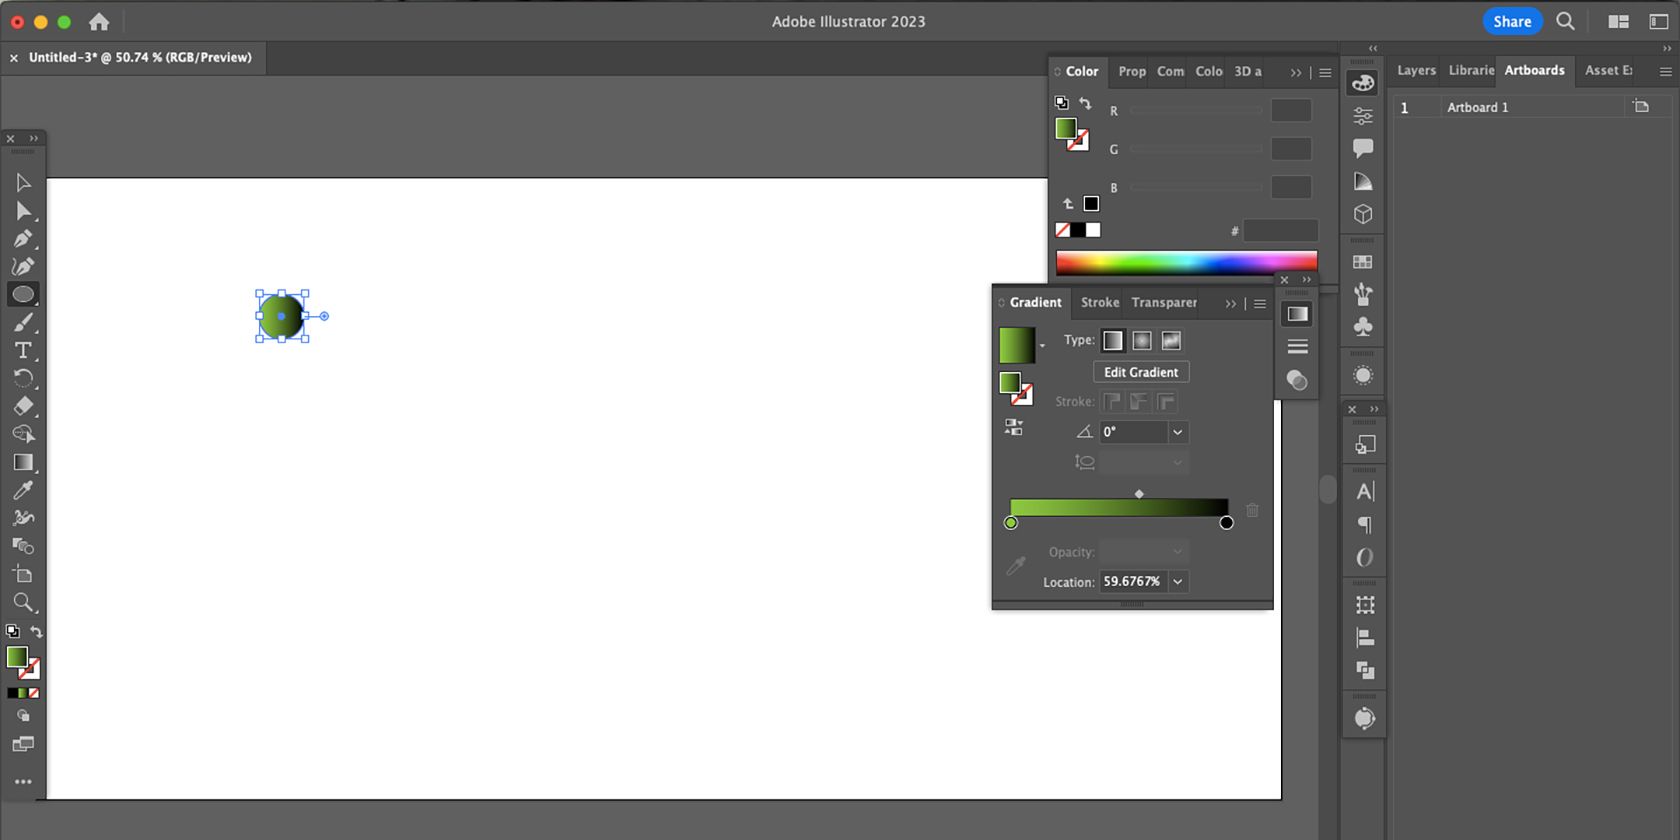Open Artboard 1 options icon
This screenshot has height=840, width=1680.
(x=1641, y=106)
